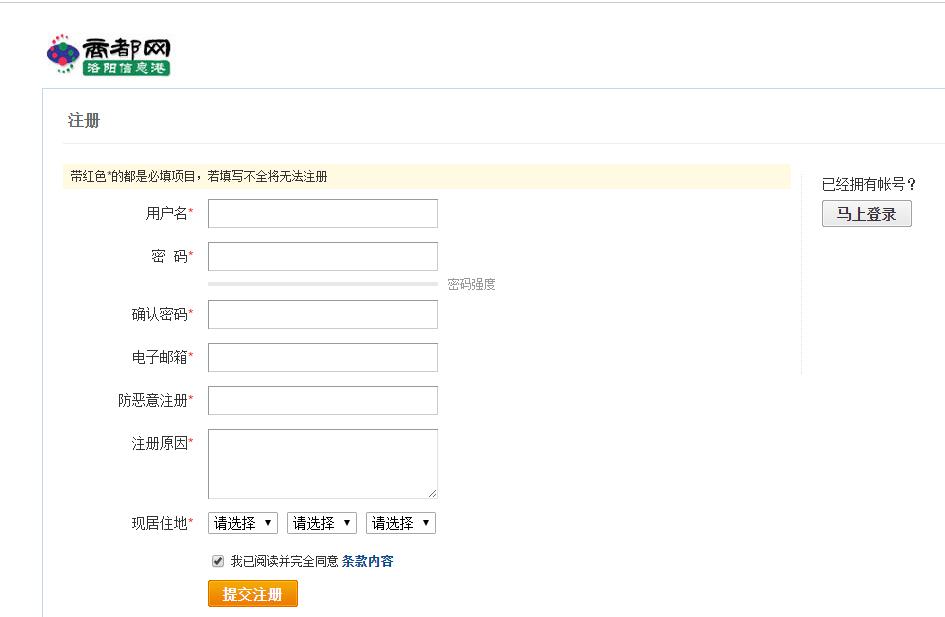Click the 防恶意注册 verification input field

click(322, 400)
